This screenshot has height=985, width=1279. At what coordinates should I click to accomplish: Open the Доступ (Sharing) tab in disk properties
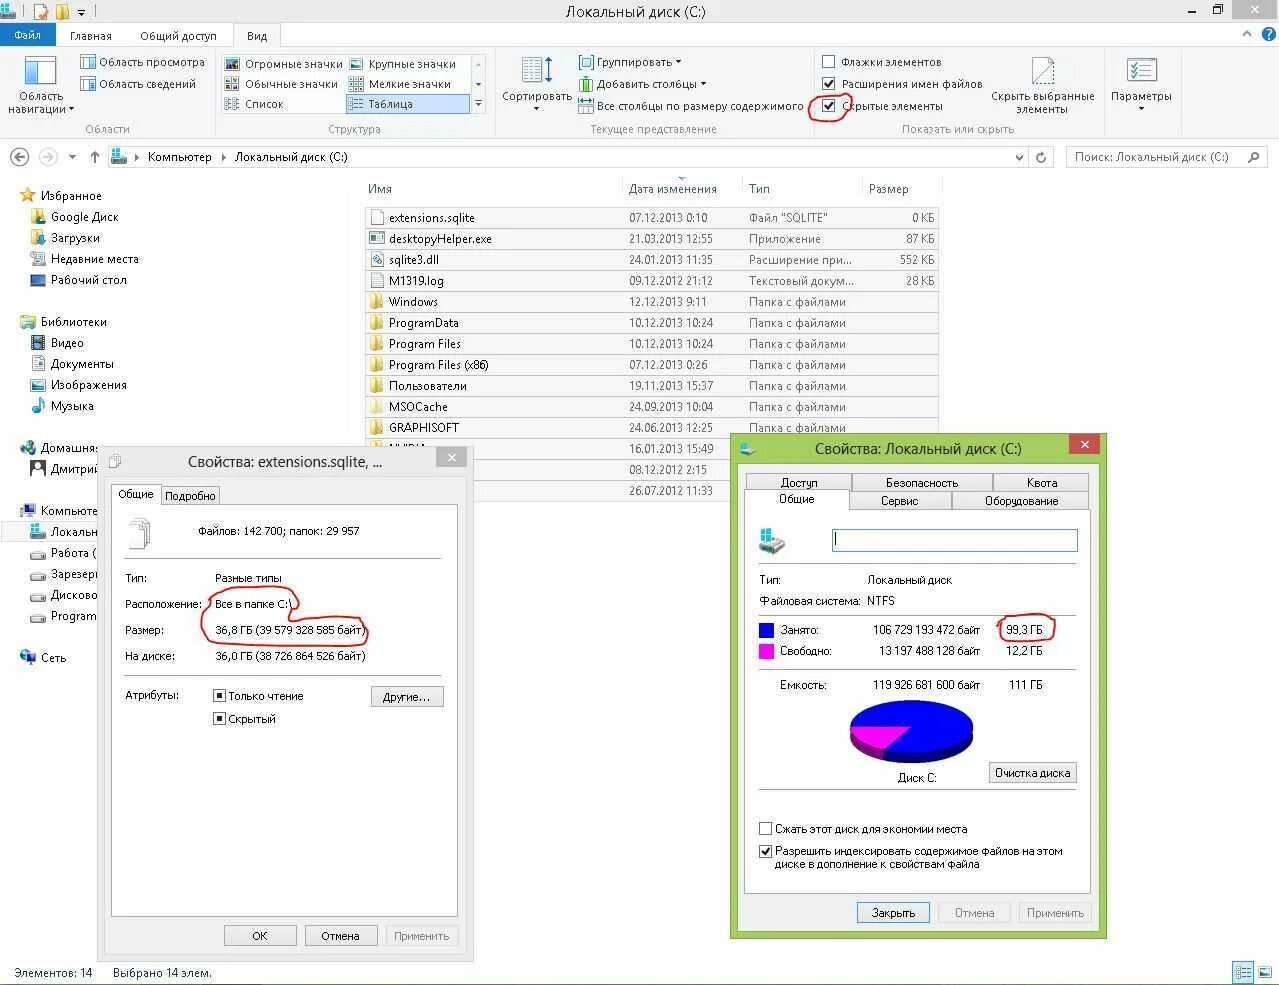pos(799,483)
